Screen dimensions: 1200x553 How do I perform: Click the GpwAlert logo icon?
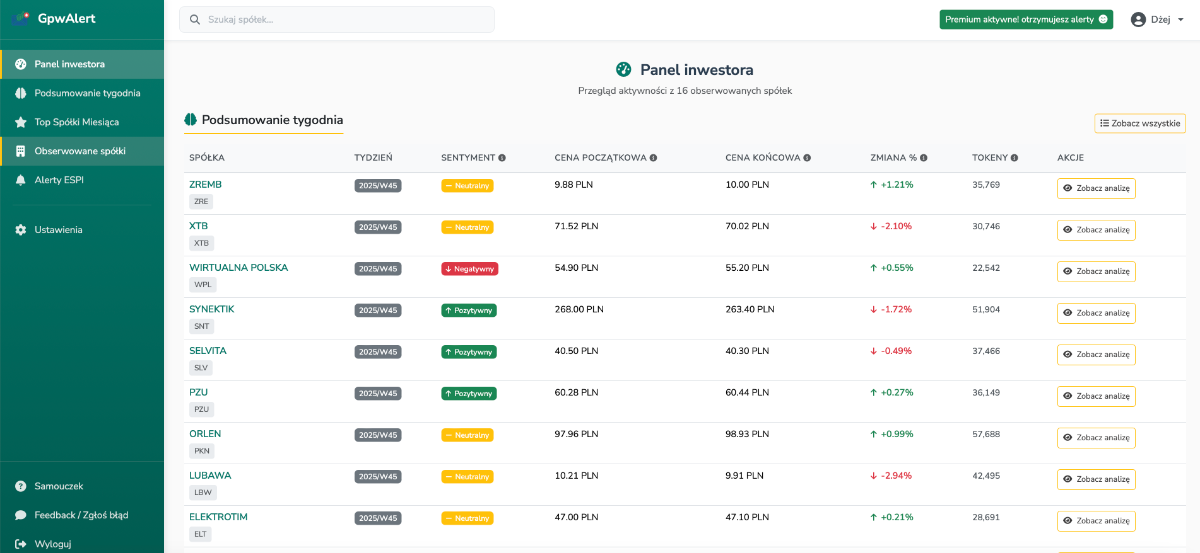click(21, 19)
